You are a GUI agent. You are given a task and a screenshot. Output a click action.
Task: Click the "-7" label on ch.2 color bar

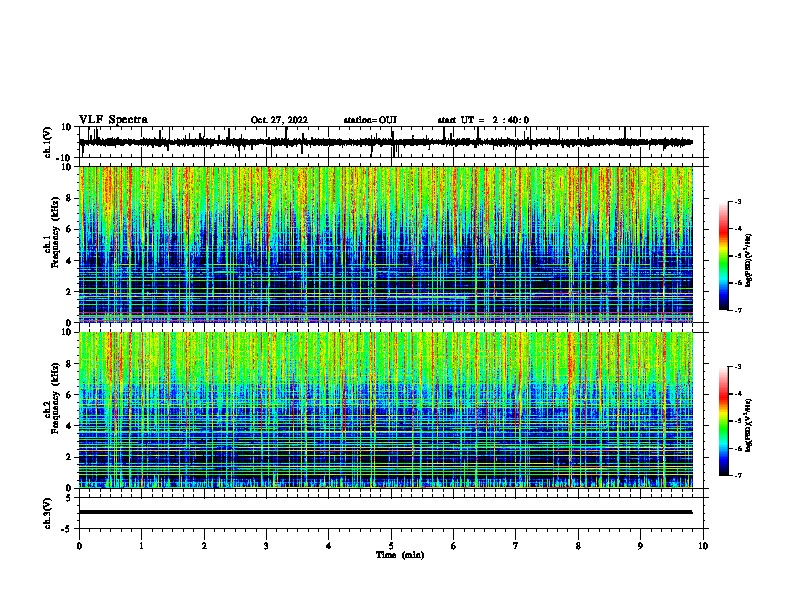click(737, 476)
